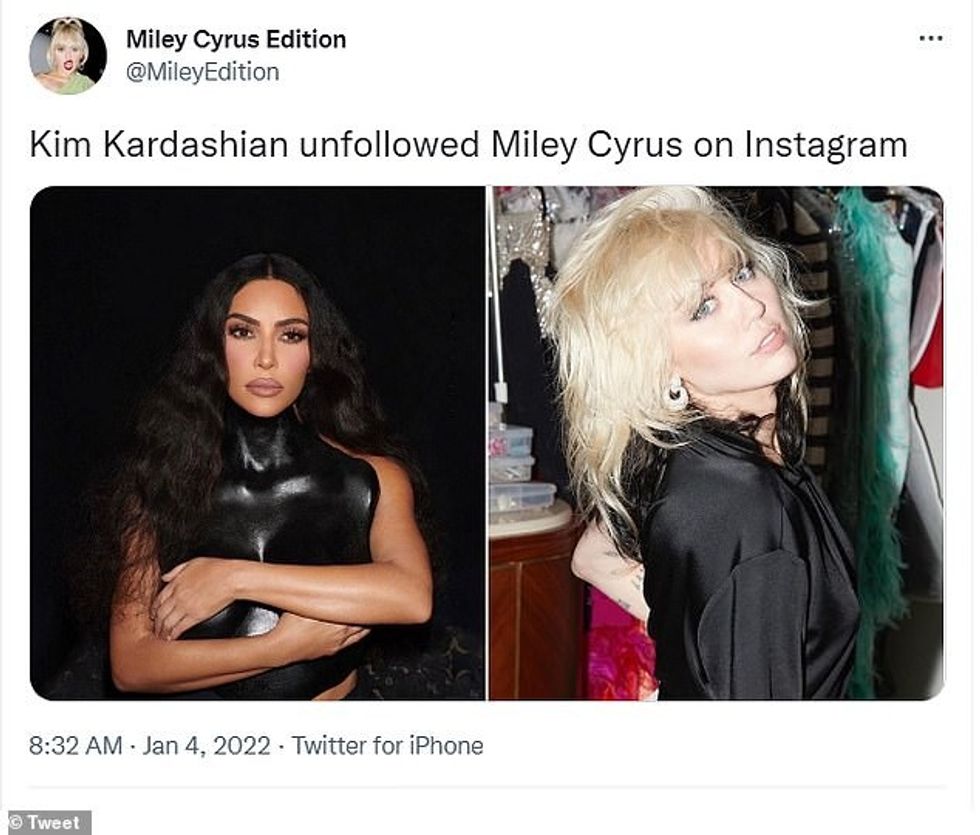Click the word Instagram in the tweet
The width and height of the screenshot is (980, 835).
(825, 145)
